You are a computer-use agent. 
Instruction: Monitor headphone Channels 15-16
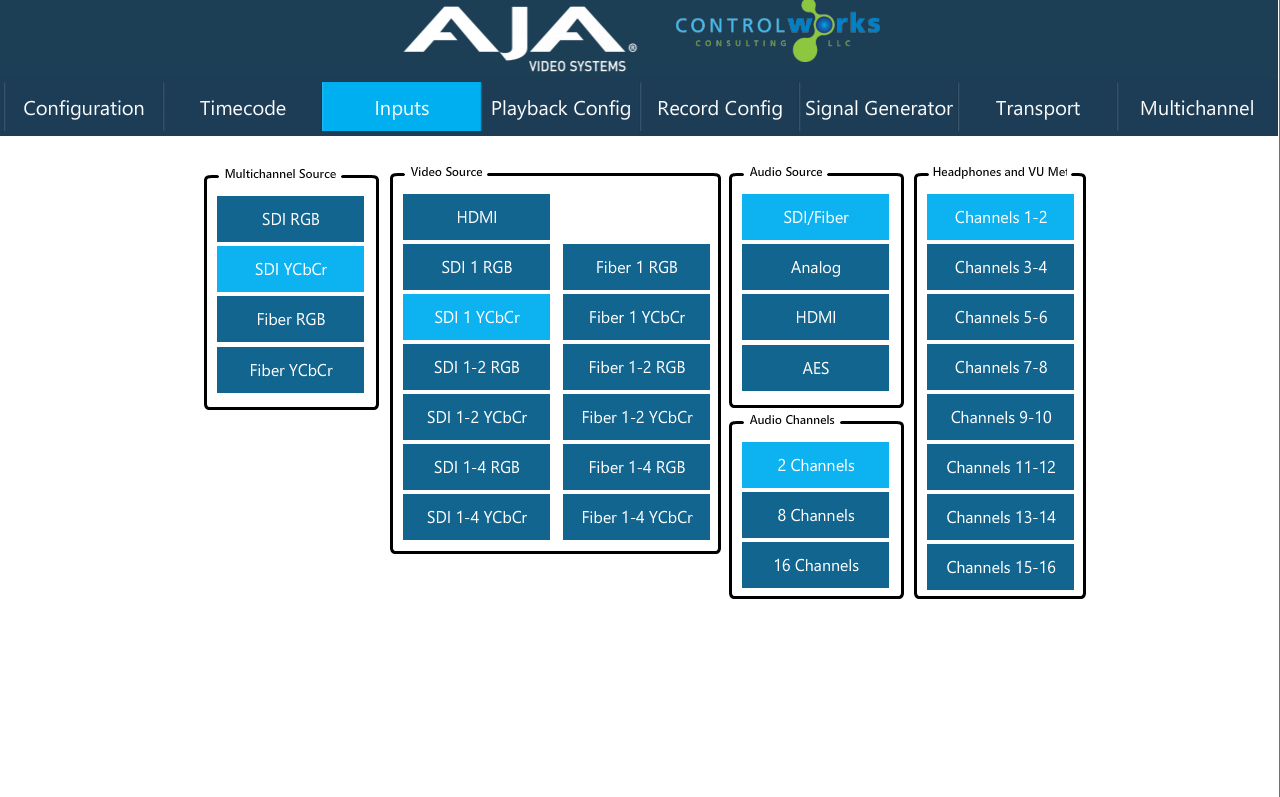[x=1000, y=567]
